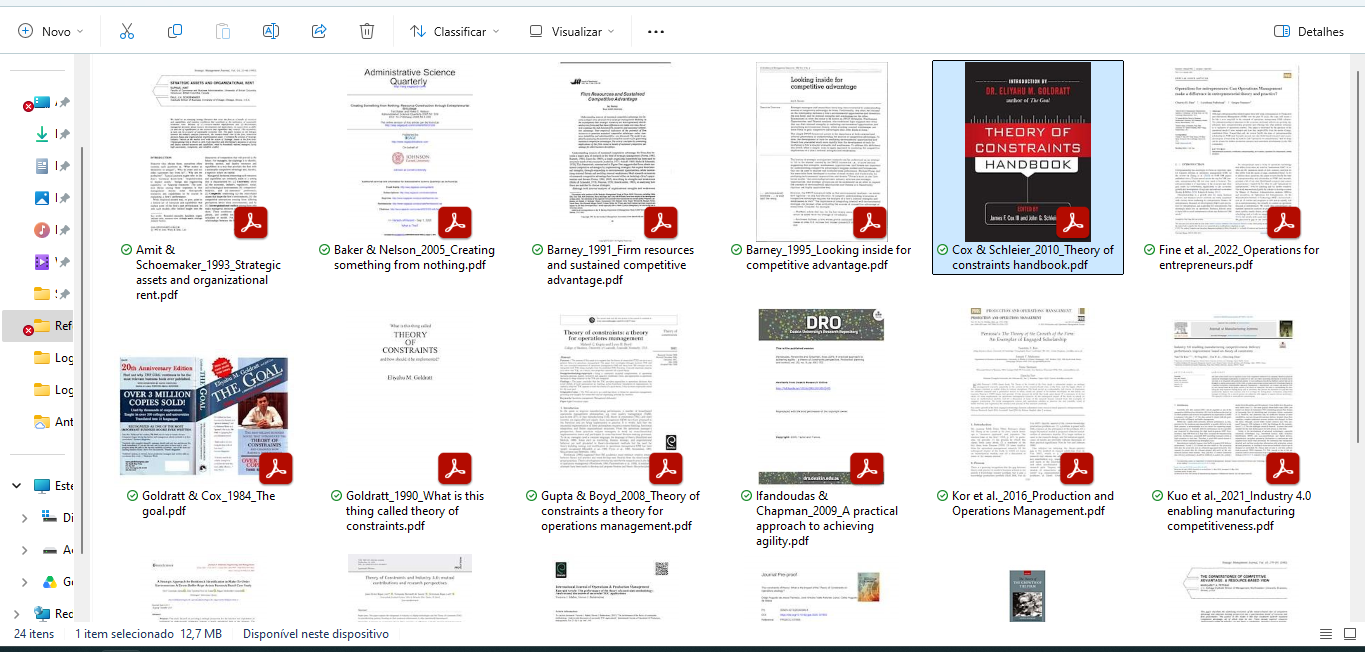Click file name 'Goldratt & Cox_1984_The goal.pdf'
Image resolution: width=1365 pixels, height=652 pixels.
[208, 503]
